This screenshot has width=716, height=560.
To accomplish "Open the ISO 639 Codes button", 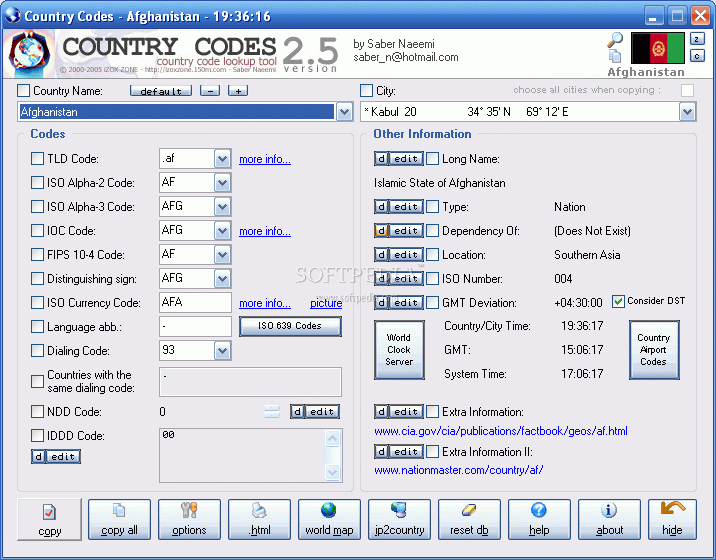I will click(x=290, y=326).
